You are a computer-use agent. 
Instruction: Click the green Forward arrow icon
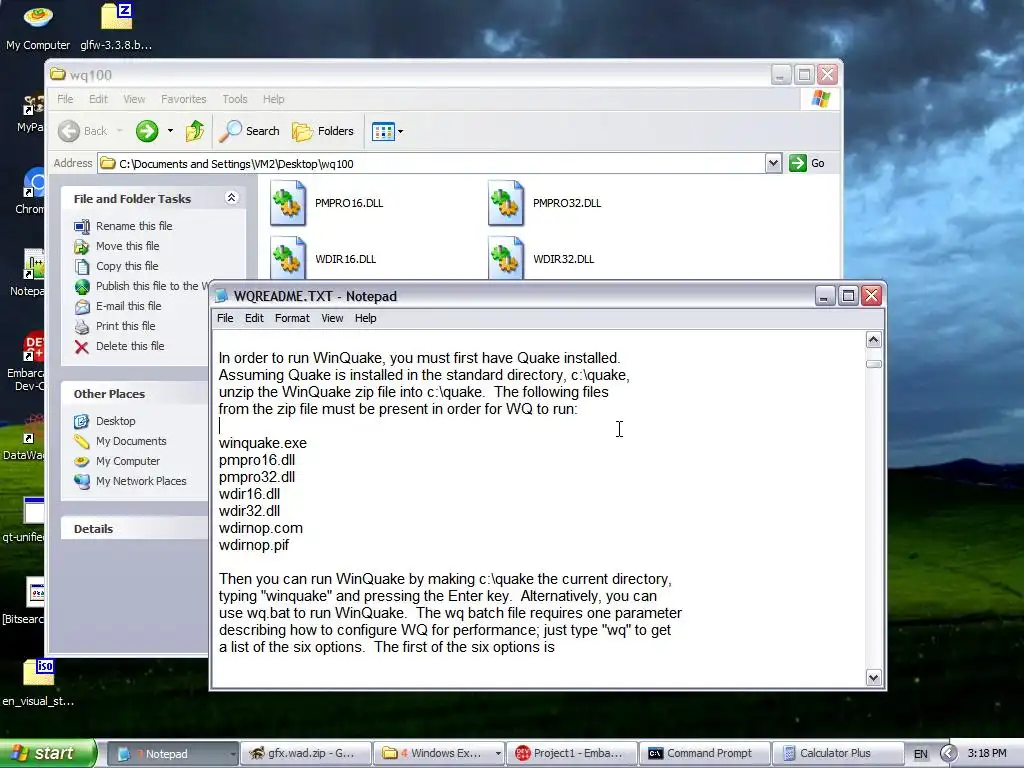[147, 131]
